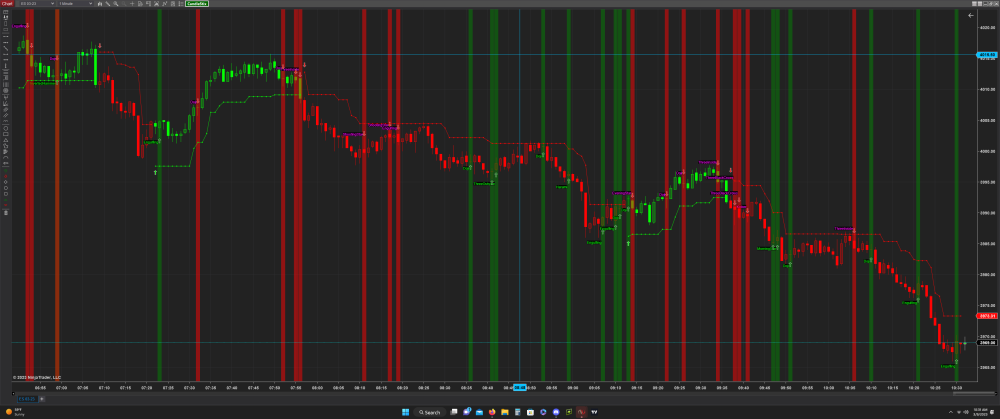Viewport: 1000px width, 419px height.
Task: Click the left arrow icon near price axis
Action: click(969, 16)
